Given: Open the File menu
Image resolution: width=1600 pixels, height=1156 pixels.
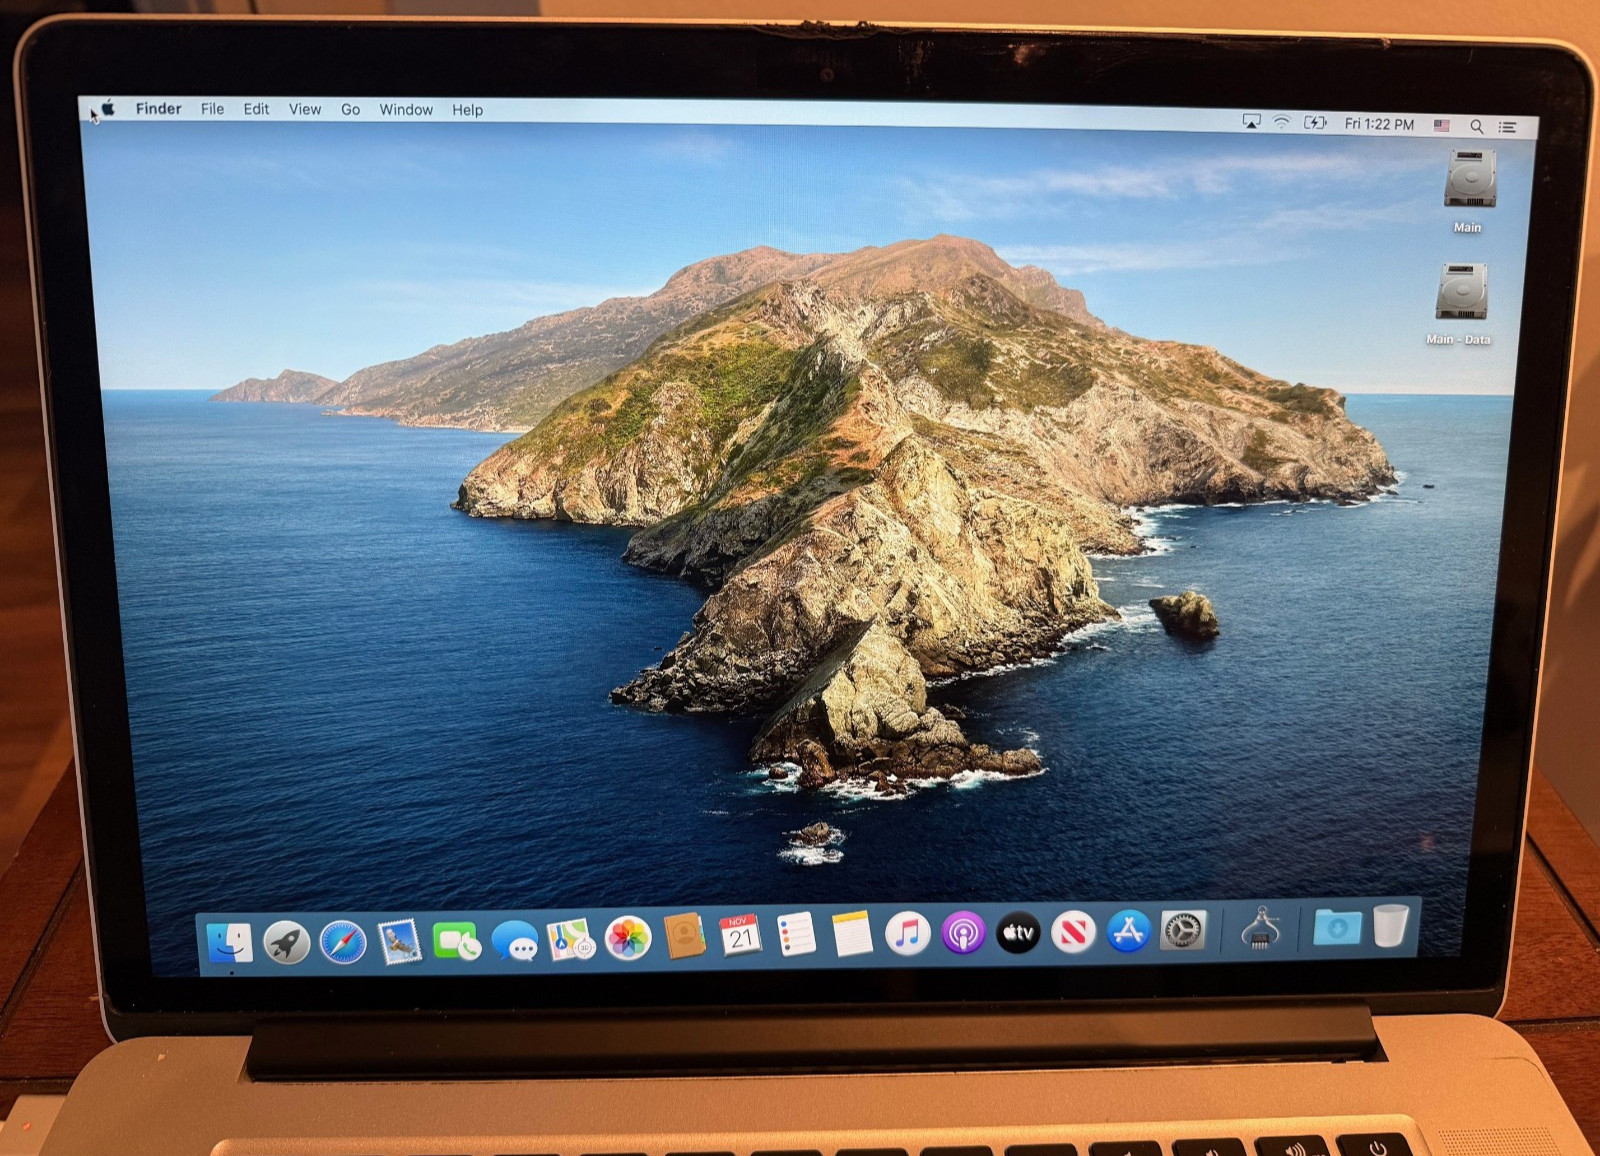Looking at the screenshot, I should pyautogui.click(x=212, y=109).
